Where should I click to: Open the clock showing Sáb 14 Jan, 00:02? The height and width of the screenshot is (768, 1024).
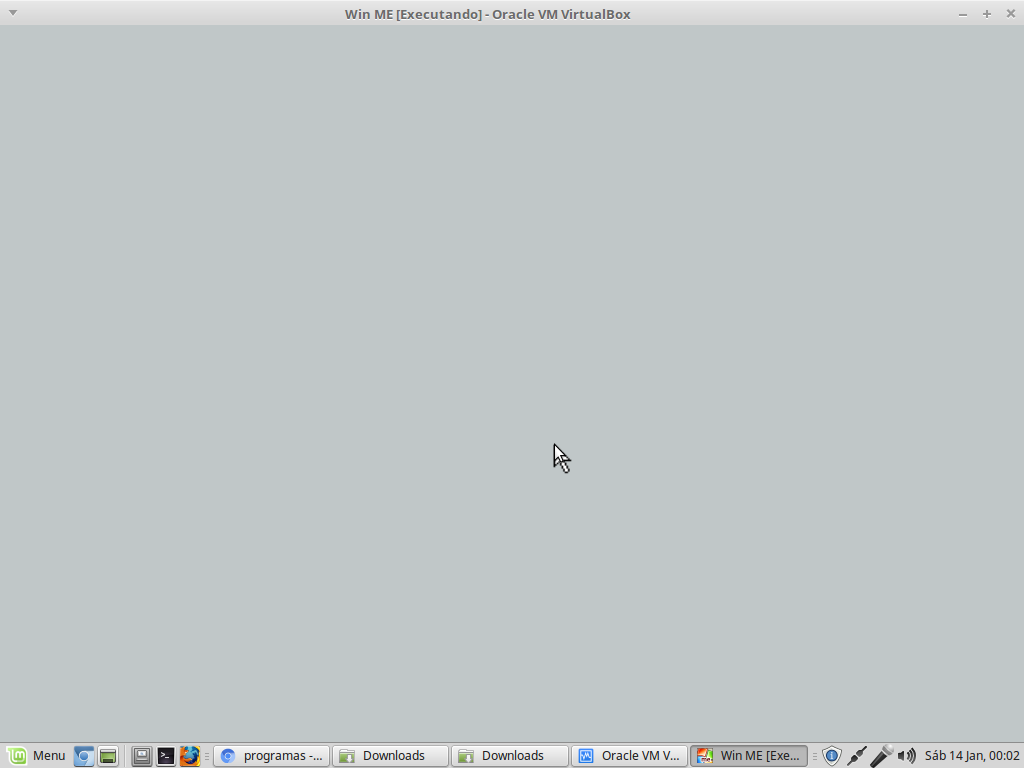coord(972,756)
